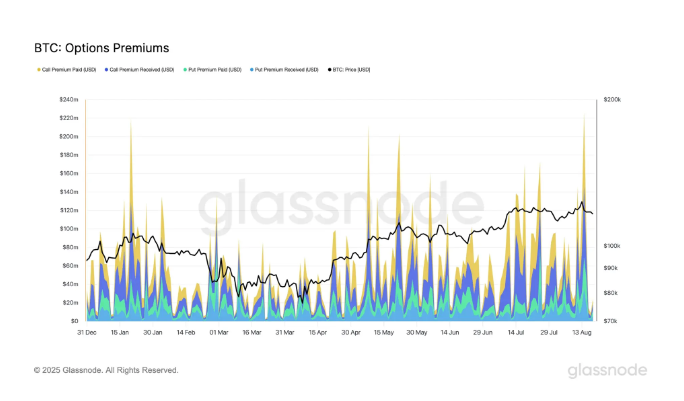Image resolution: width=684 pixels, height=401 pixels.
Task: Click the "29 Jul" date label
Action: tap(549, 332)
